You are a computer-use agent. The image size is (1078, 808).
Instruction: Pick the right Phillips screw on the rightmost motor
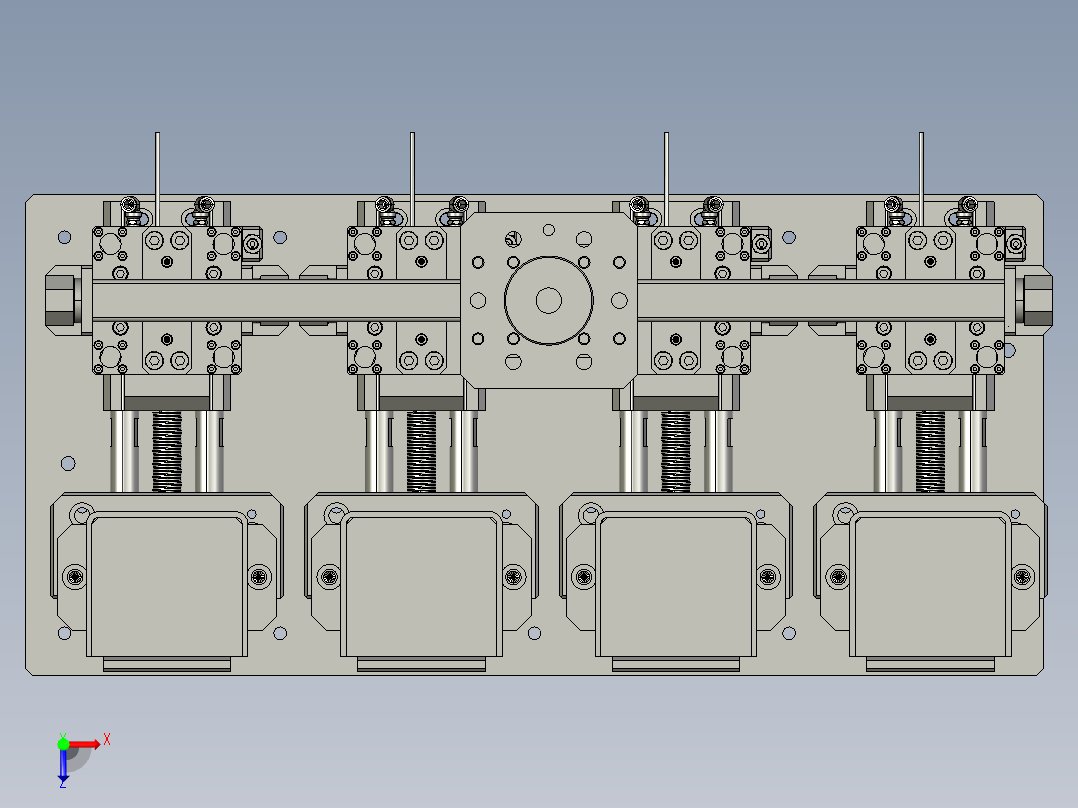(1023, 576)
